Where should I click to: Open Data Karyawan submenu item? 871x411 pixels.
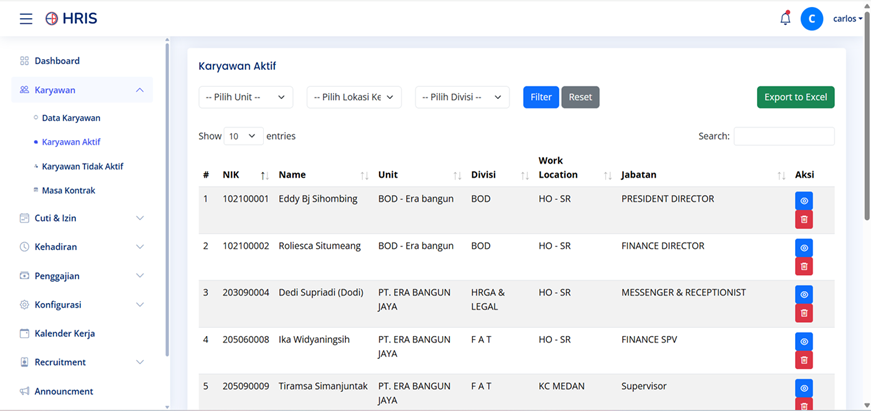coord(71,118)
